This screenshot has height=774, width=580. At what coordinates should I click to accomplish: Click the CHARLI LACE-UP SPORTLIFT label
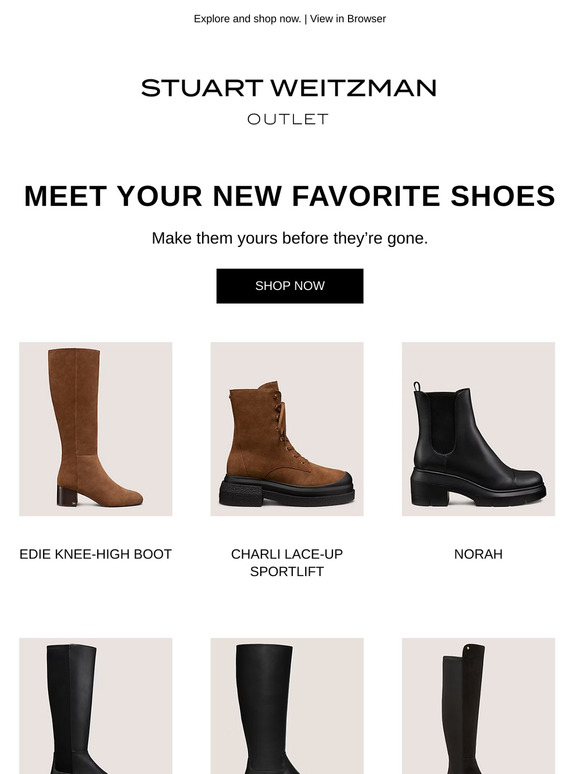[287, 563]
